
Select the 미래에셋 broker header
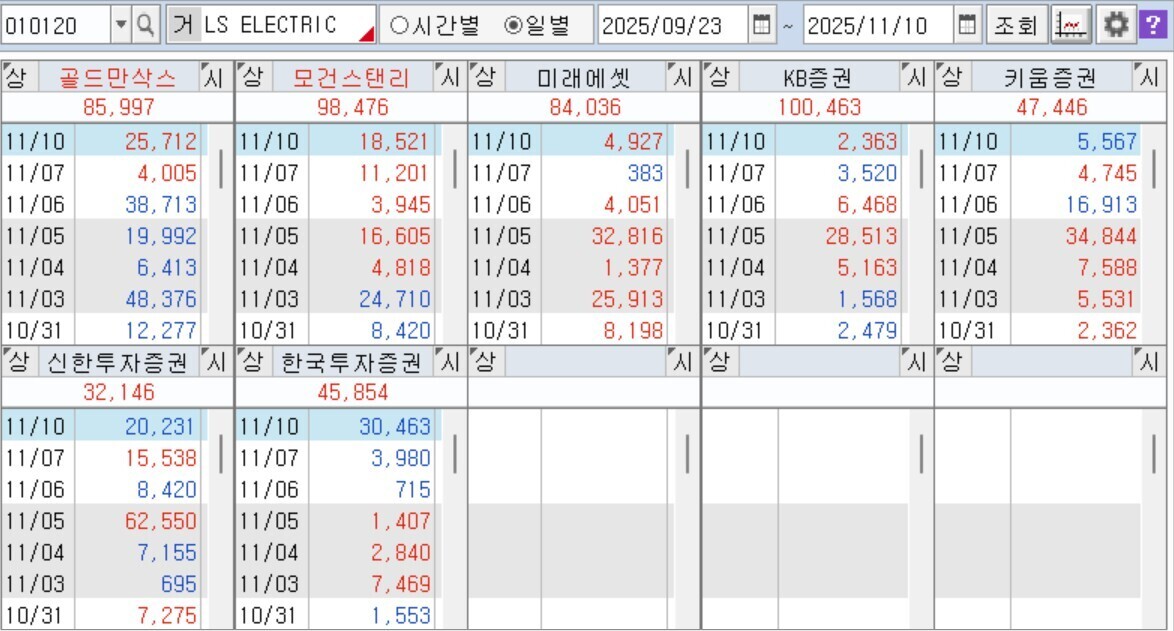coord(585,77)
